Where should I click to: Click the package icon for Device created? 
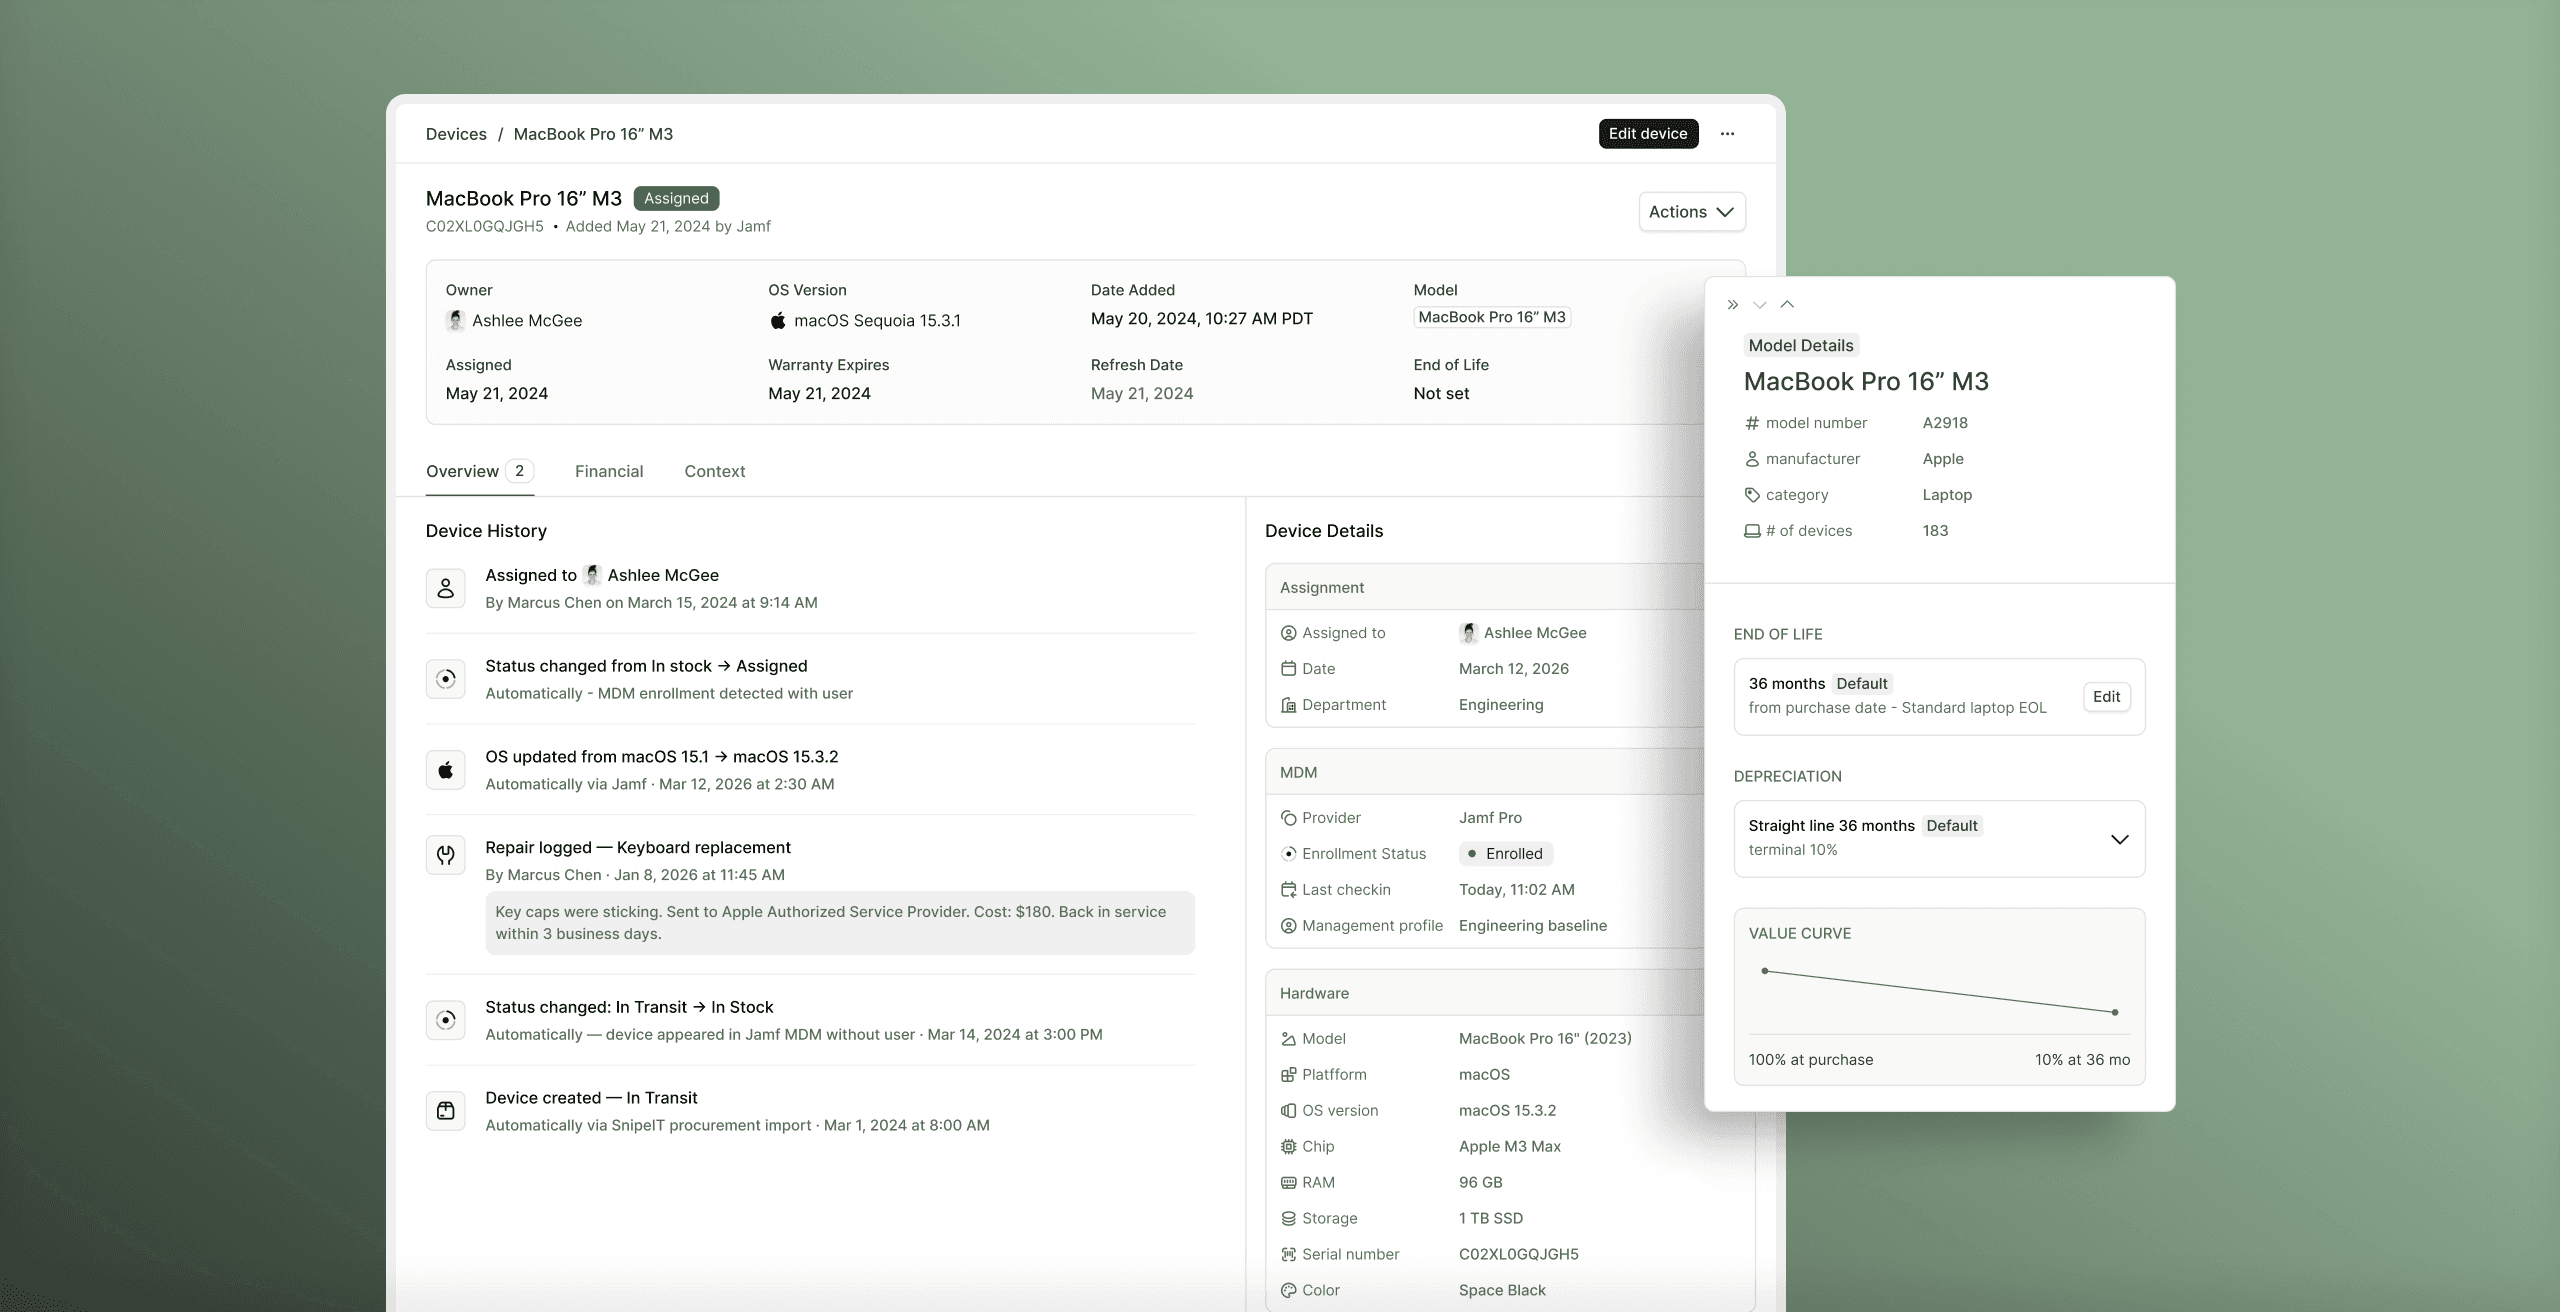[x=446, y=1111]
